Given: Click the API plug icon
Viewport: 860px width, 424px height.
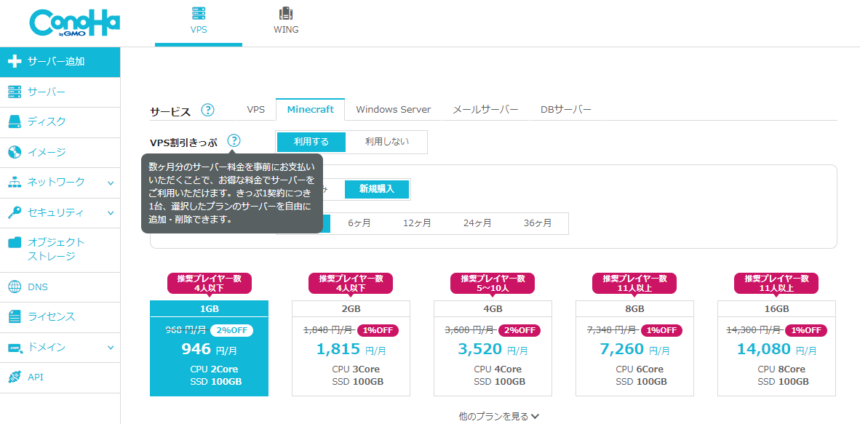Looking at the screenshot, I should click(x=15, y=377).
